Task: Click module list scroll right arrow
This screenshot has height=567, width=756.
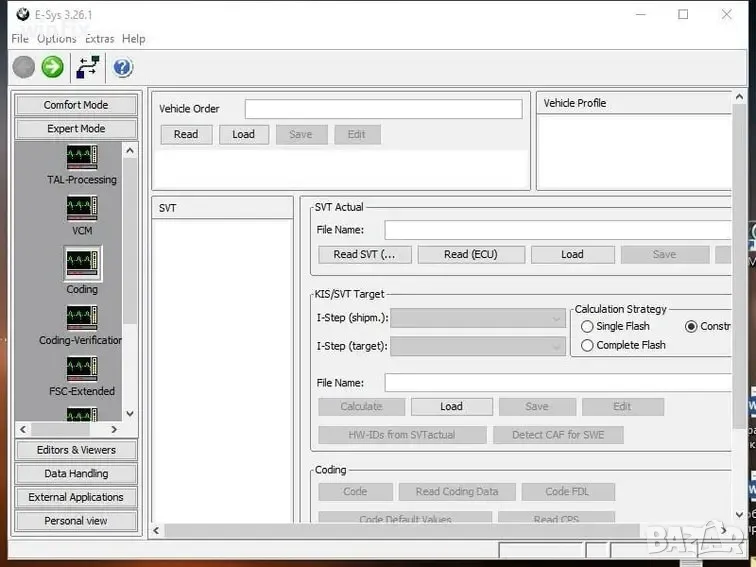Action: click(114, 429)
